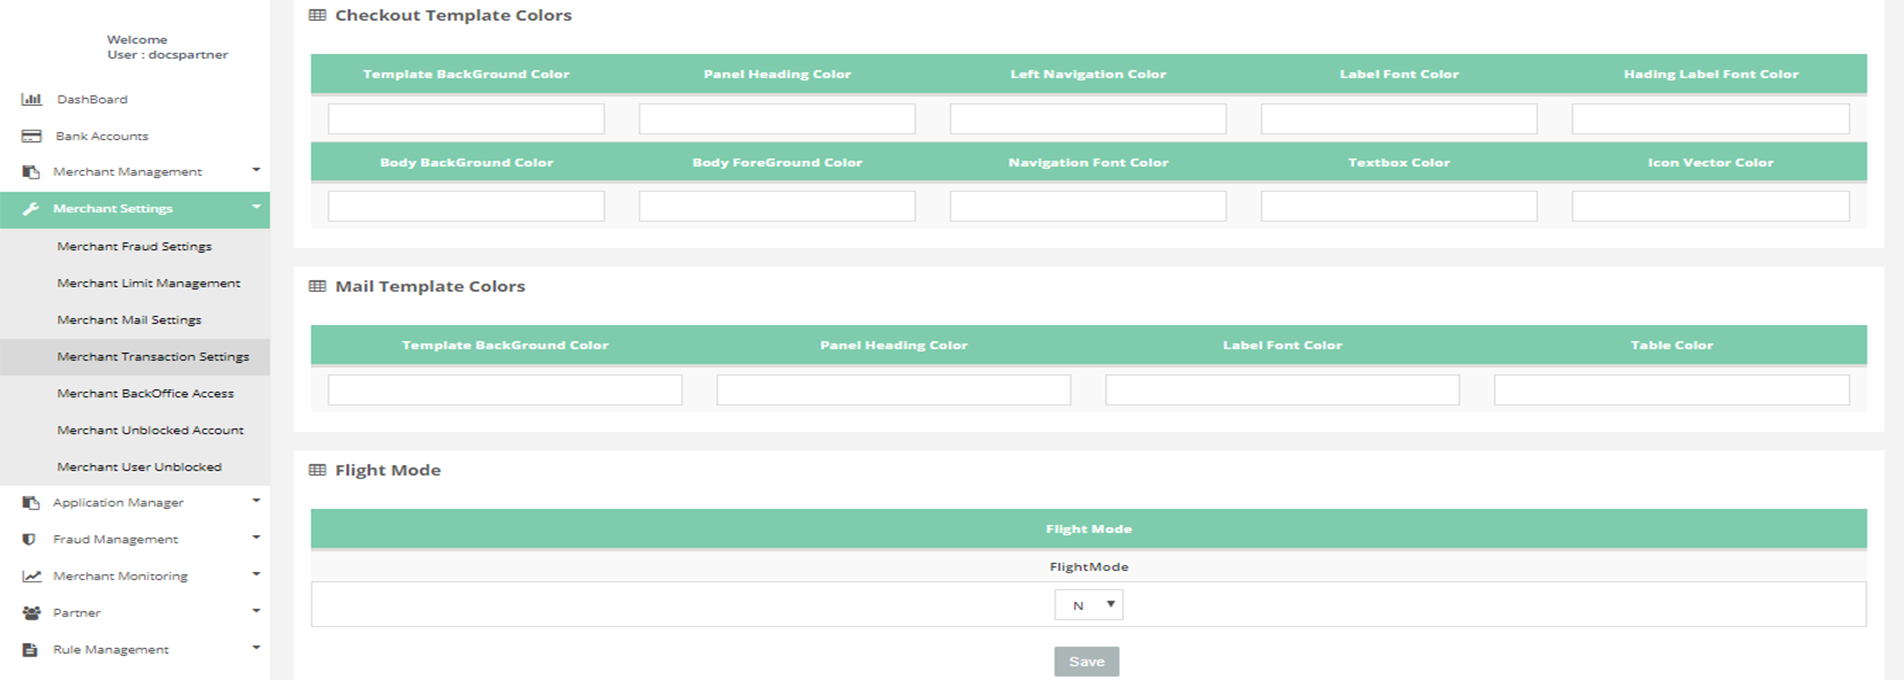The height and width of the screenshot is (680, 1904).
Task: Click the Bank Accounts card icon
Action: 31,136
